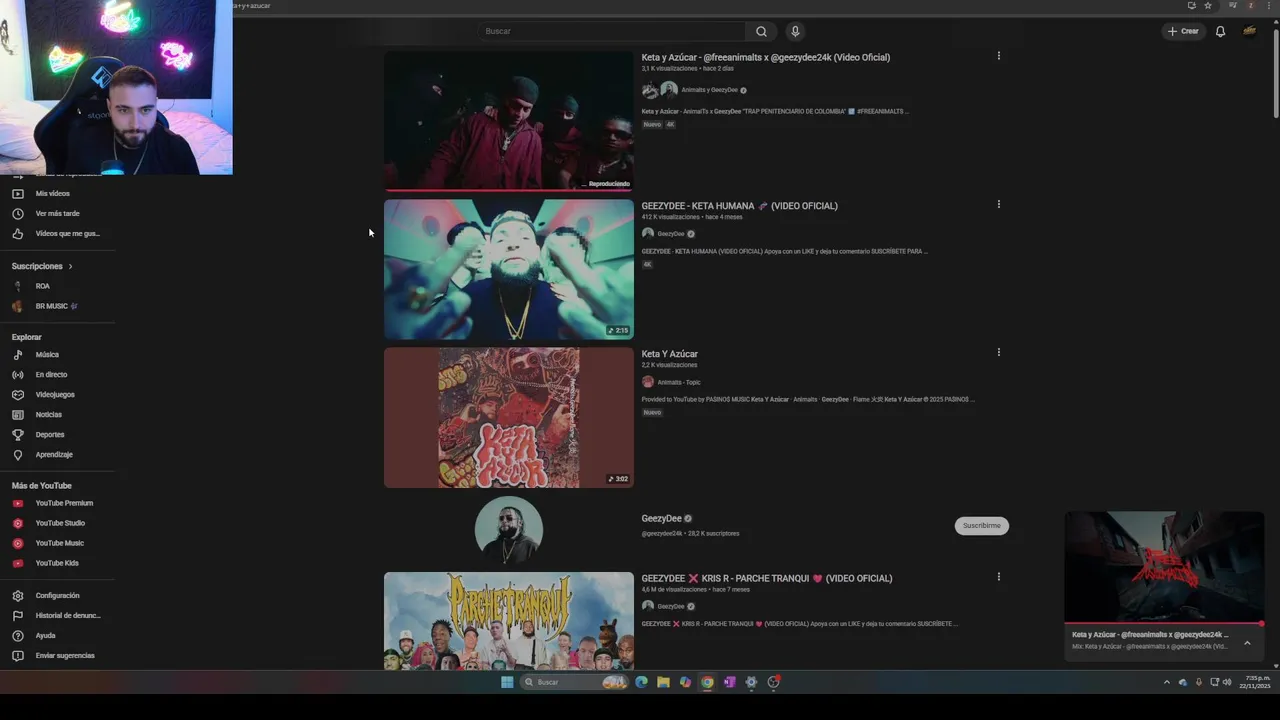Viewport: 1280px width, 720px height.
Task: Play the KETA HUMANA video thumbnail
Action: click(509, 269)
